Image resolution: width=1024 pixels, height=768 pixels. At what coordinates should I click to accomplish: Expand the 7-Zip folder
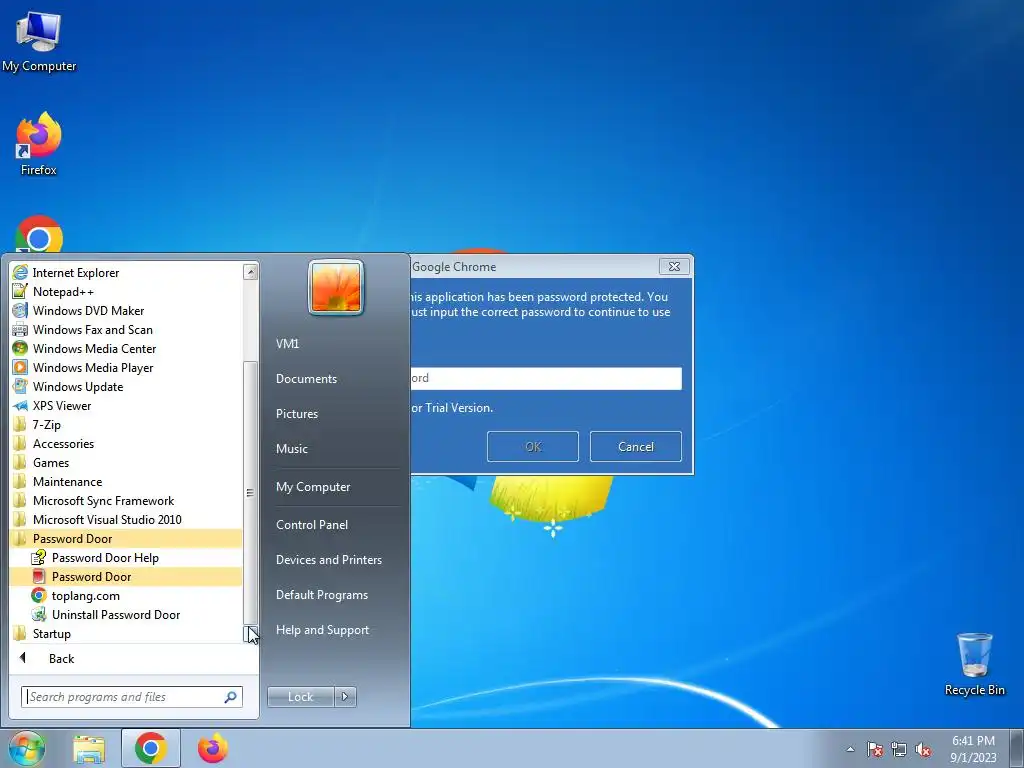pos(126,424)
